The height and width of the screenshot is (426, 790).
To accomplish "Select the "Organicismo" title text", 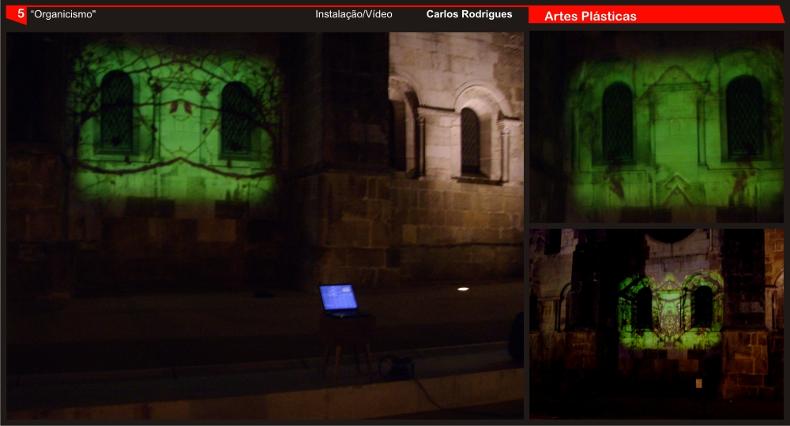I will (63, 15).
